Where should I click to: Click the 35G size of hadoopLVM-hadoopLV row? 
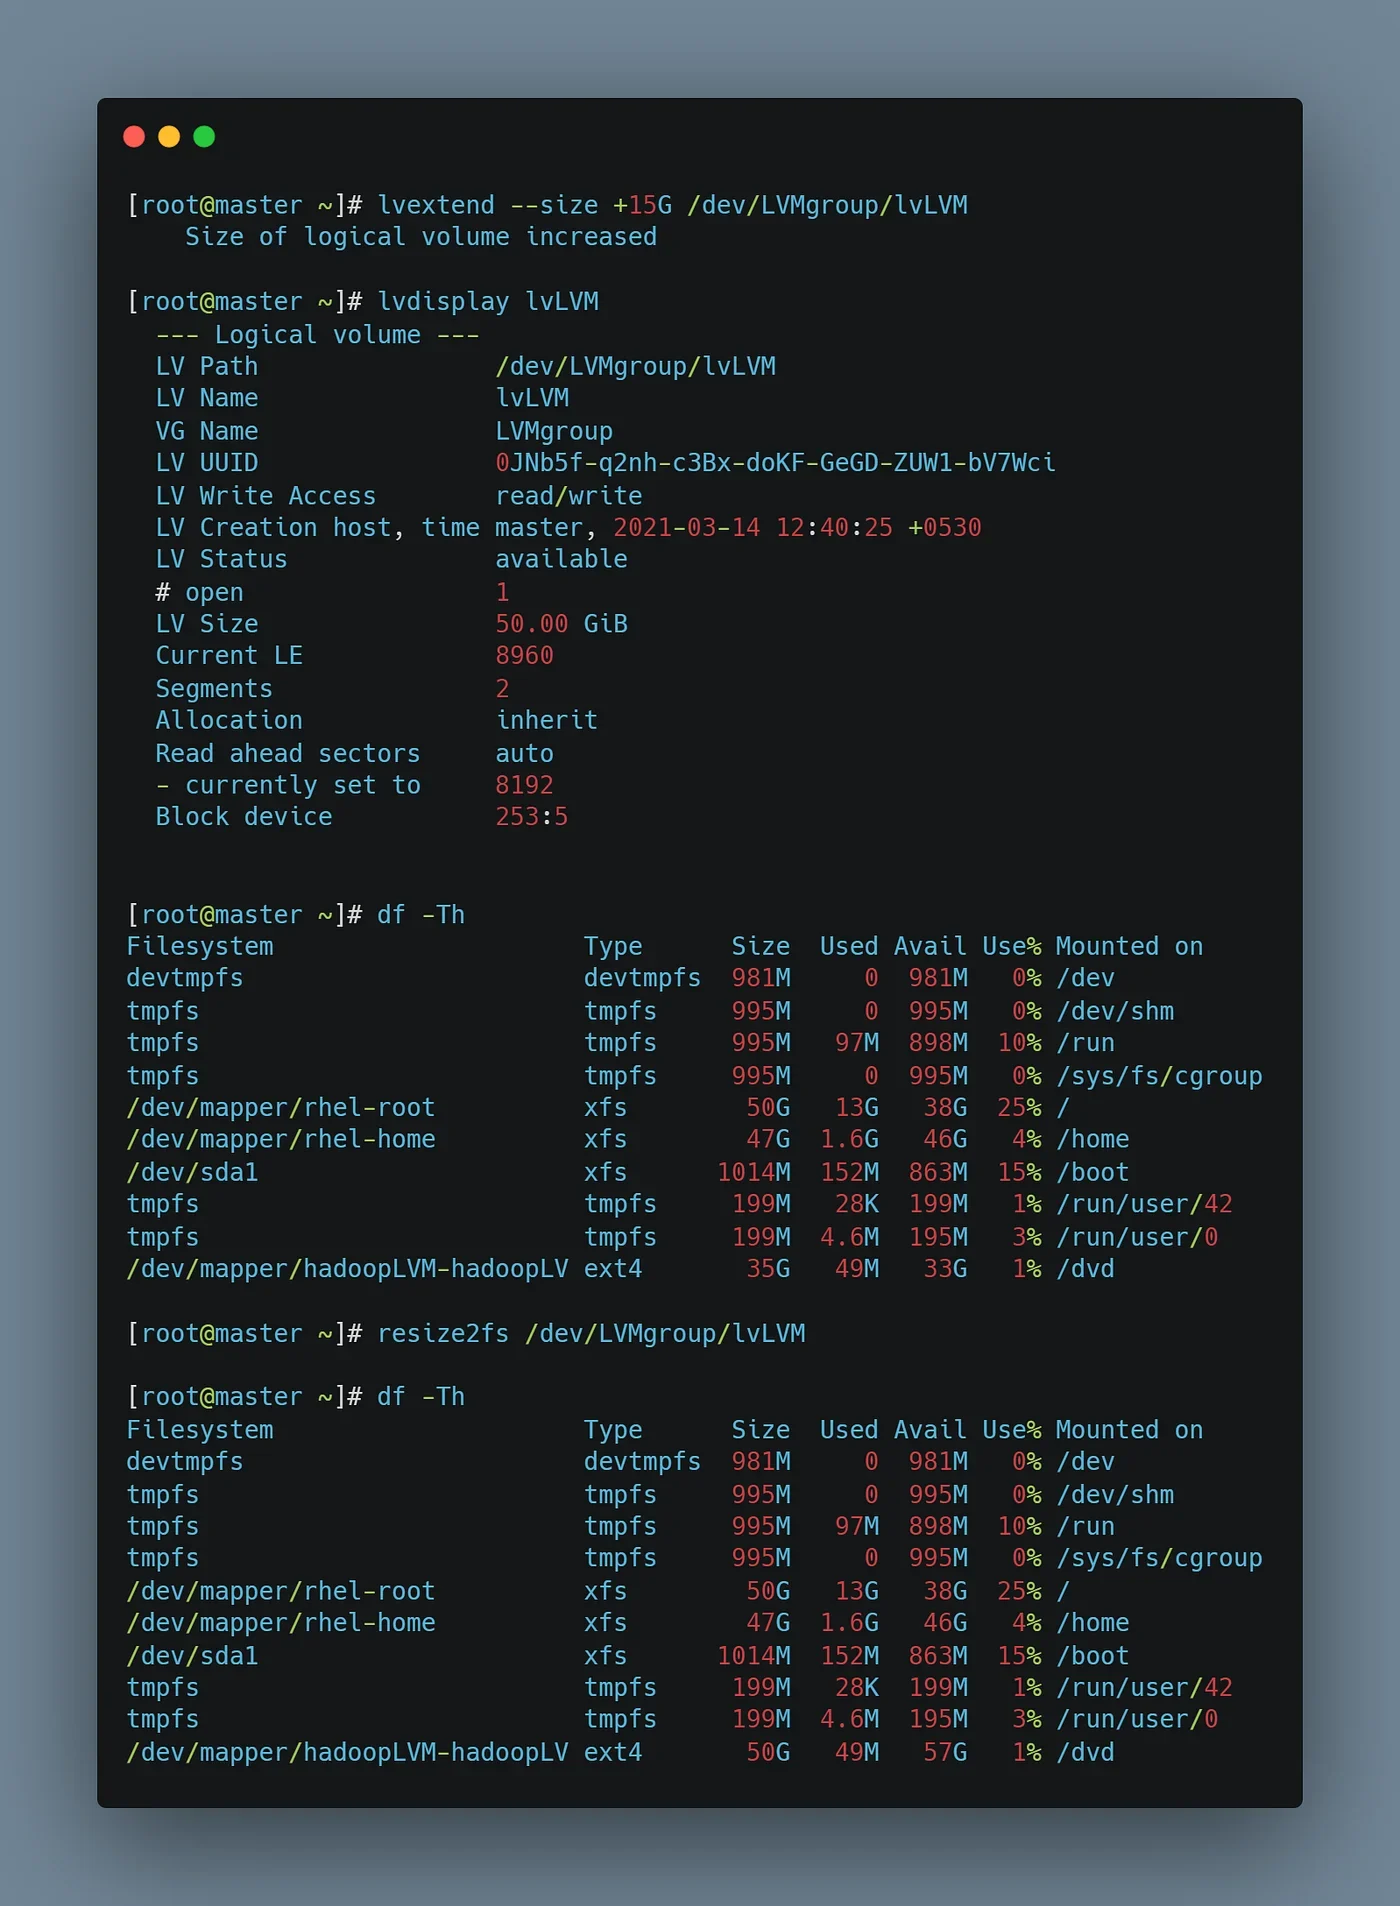coord(768,1269)
